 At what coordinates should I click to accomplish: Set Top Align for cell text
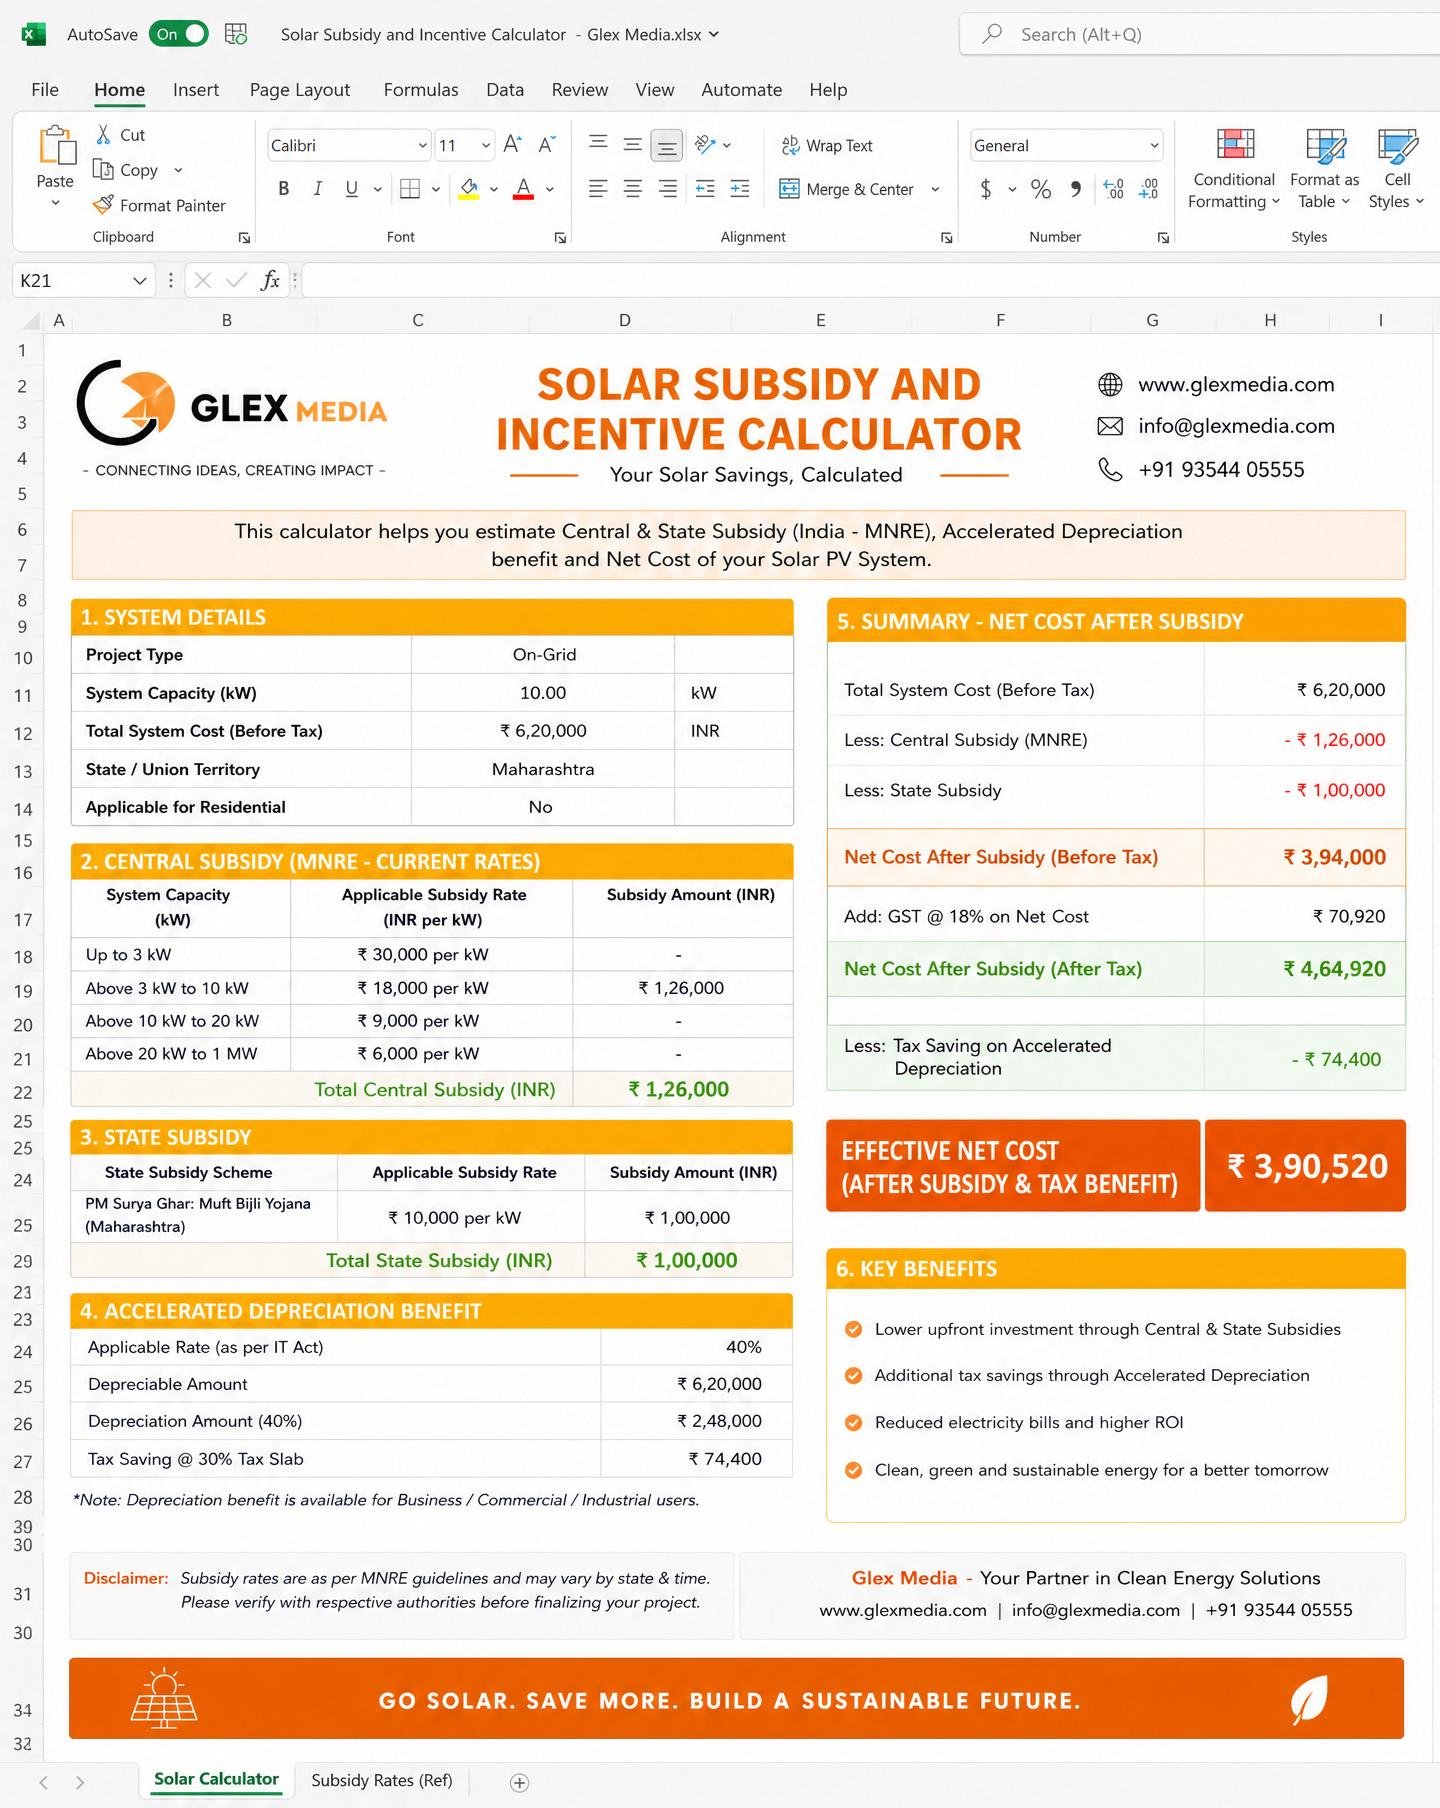[x=598, y=145]
